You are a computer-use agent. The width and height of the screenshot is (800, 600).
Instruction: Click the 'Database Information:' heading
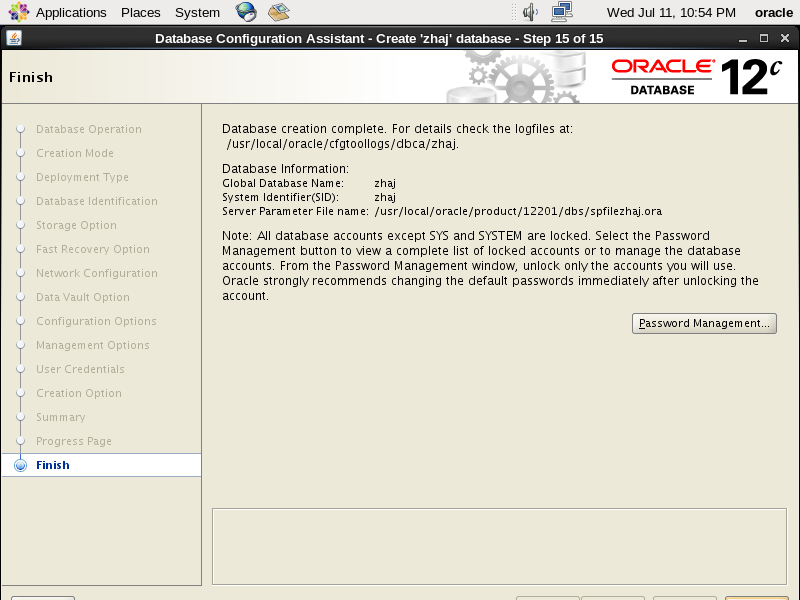click(285, 169)
